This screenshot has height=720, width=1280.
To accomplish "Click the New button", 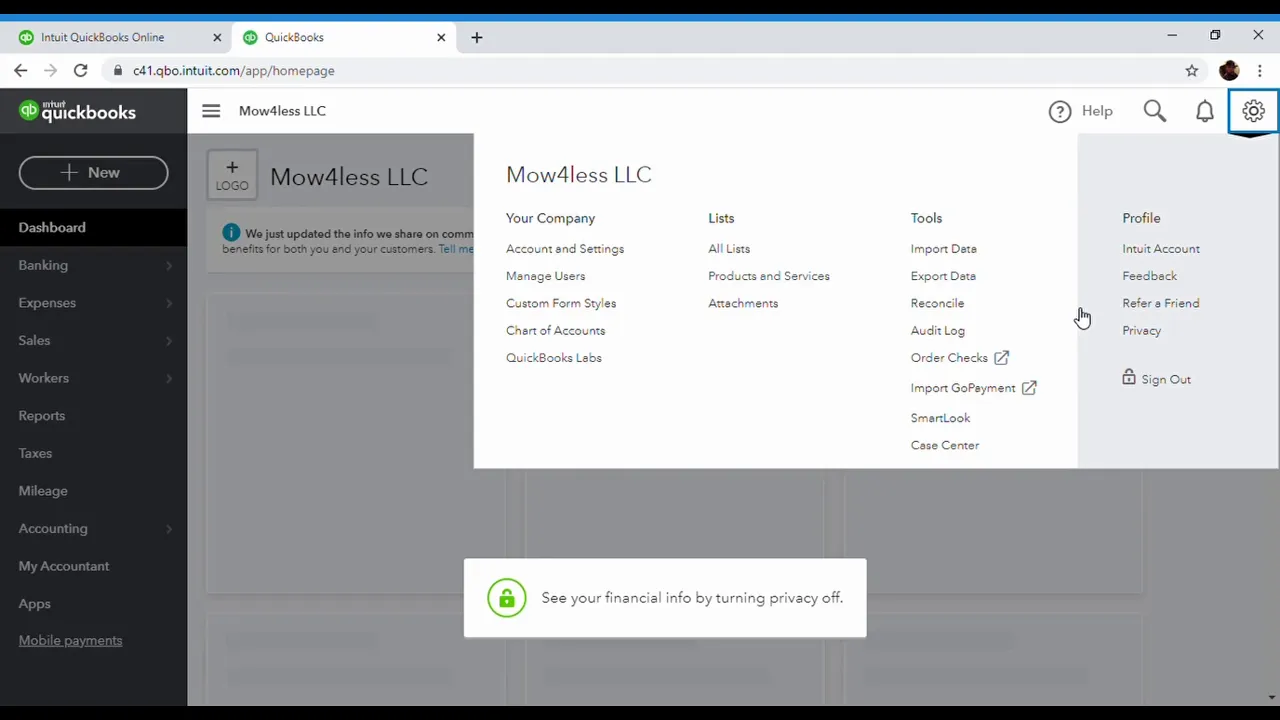I will (x=93, y=172).
